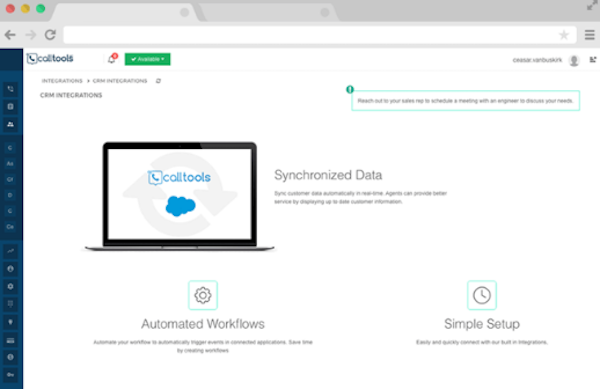Go back with browser back arrow

coord(10,35)
